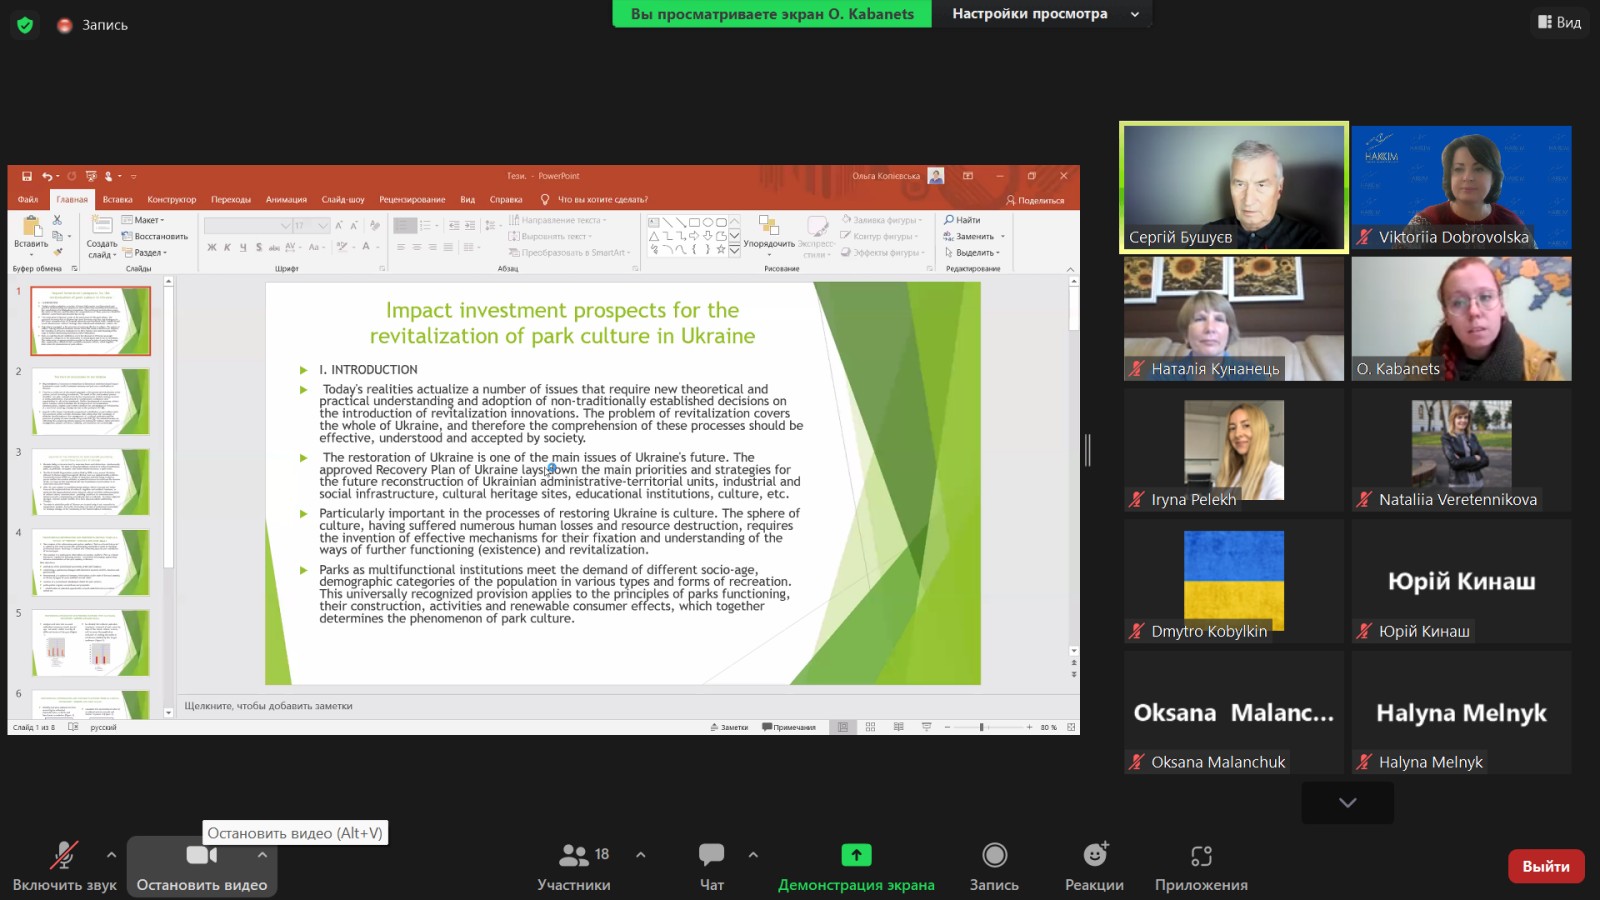Screen dimensions: 1600x900
Task: Toggle Заметки notes pane in status bar
Action: [729, 727]
